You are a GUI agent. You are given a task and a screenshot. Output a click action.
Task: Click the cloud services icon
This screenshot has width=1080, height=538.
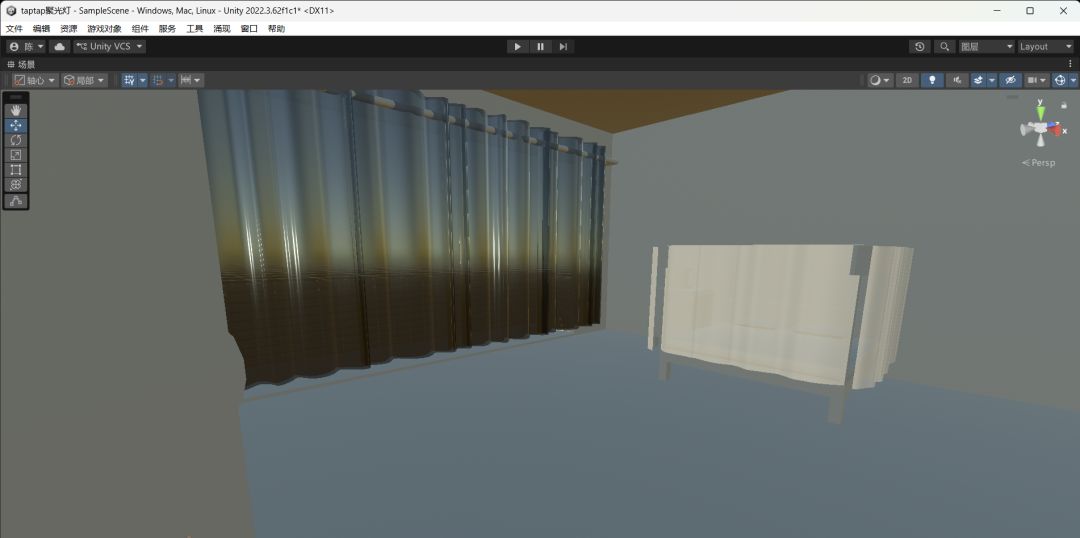pos(59,47)
